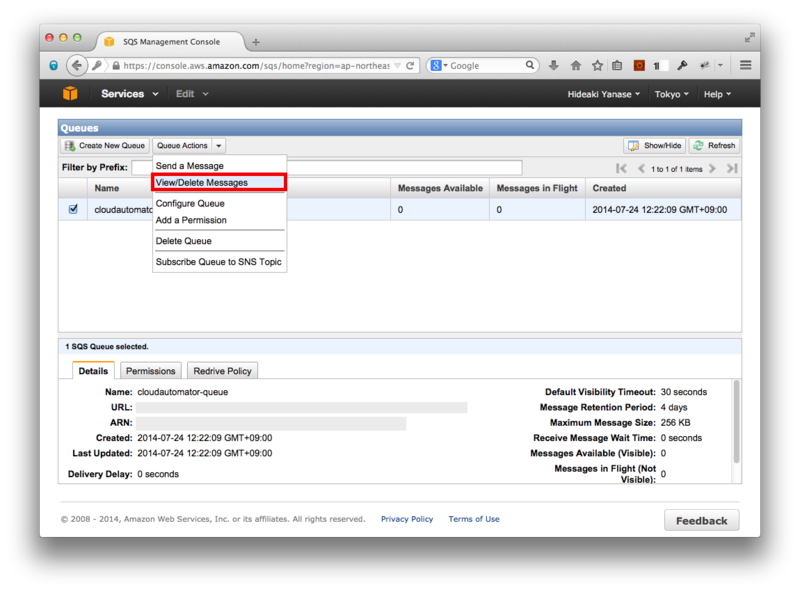Select View/Delete Messages menu item
800x592 pixels.
point(219,183)
